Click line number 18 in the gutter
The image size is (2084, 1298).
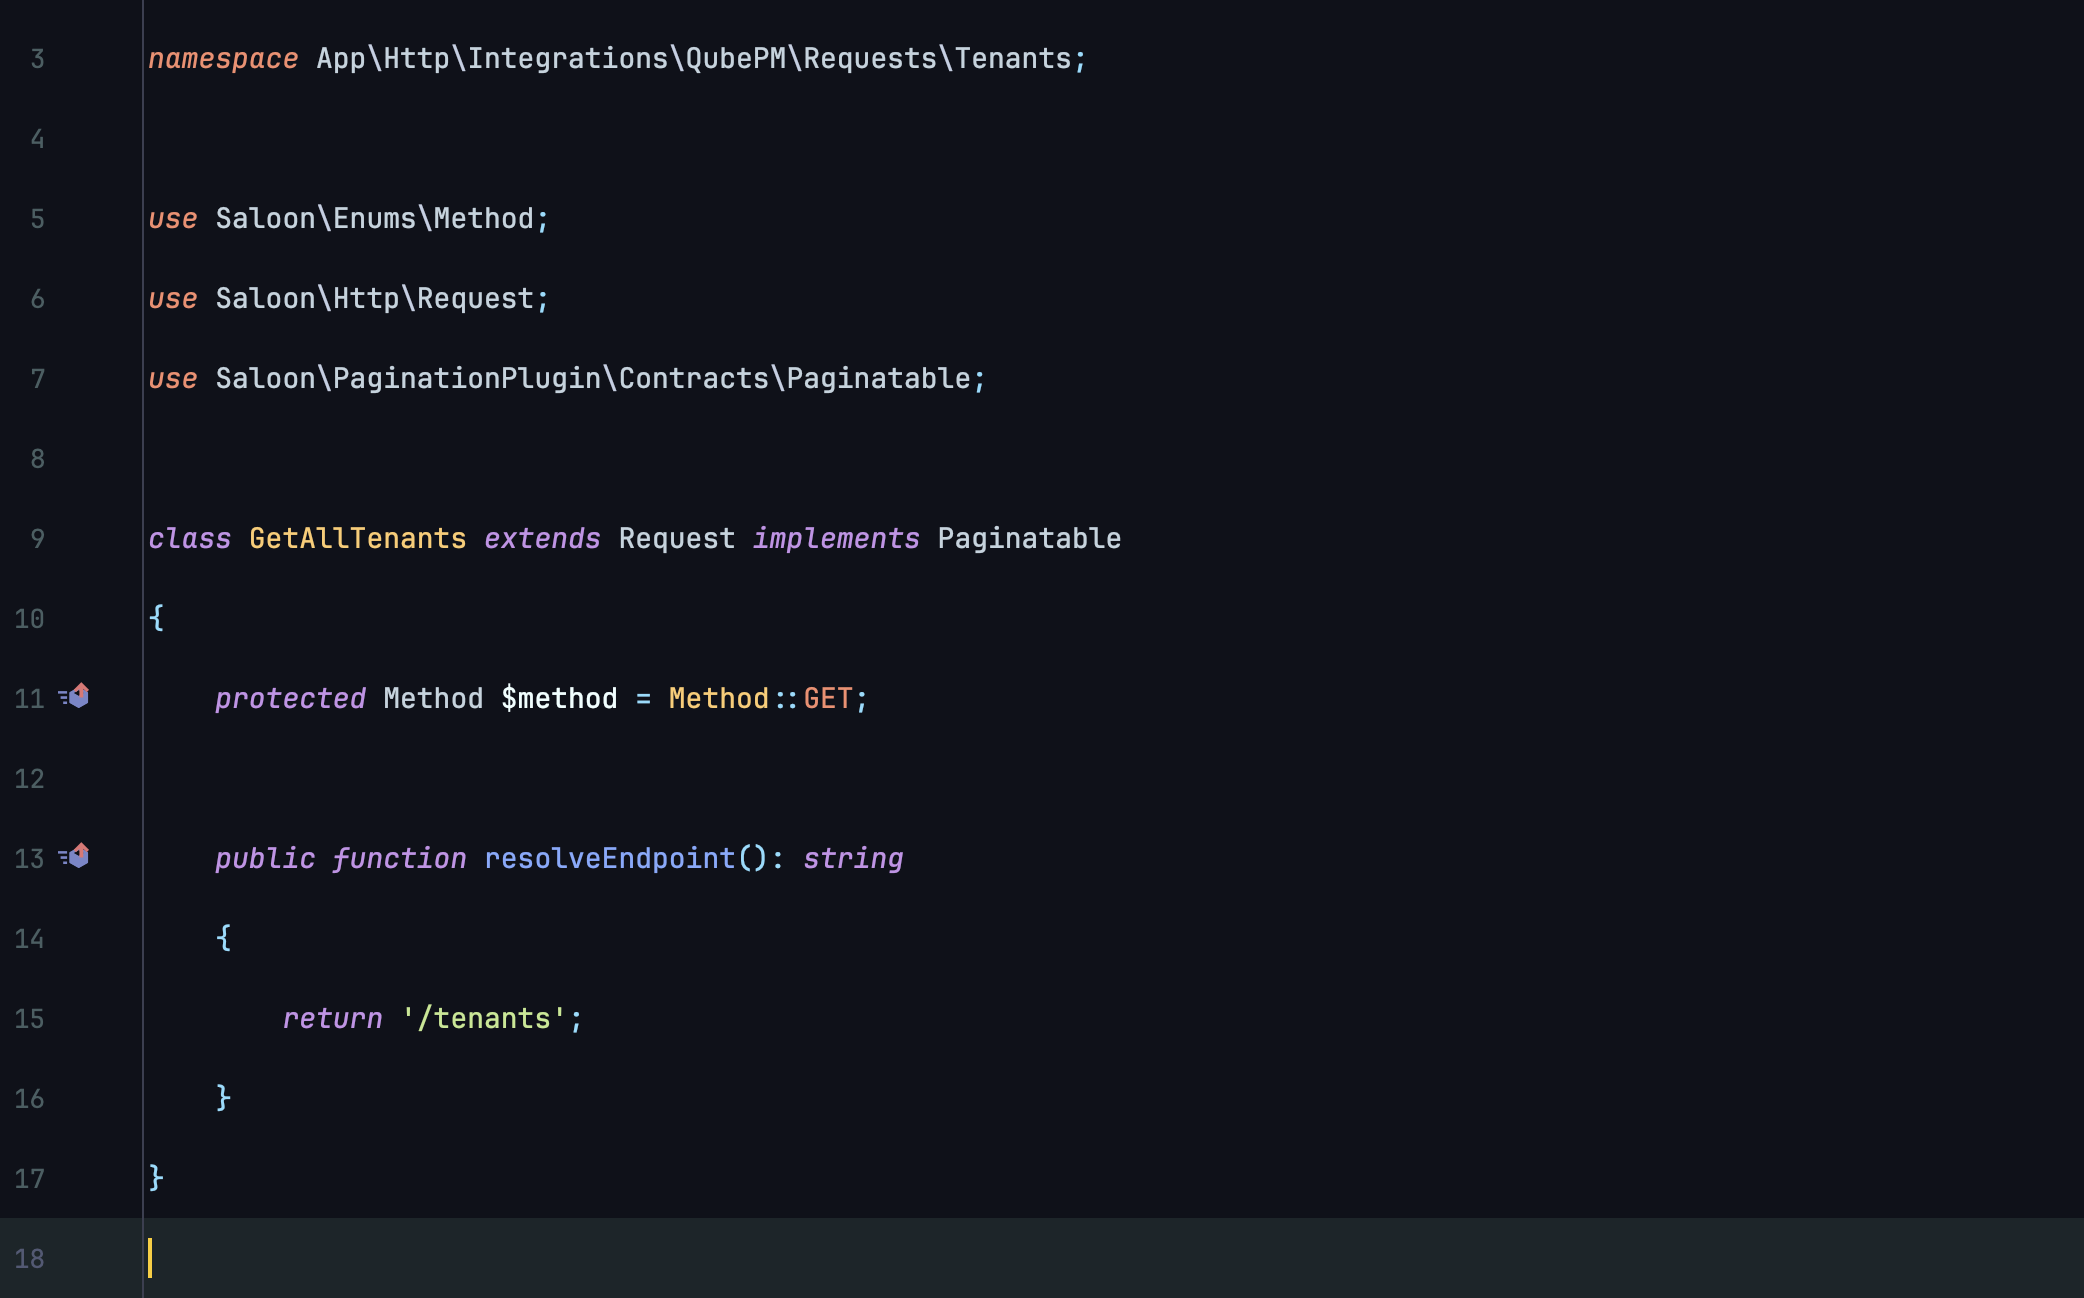pos(29,1259)
